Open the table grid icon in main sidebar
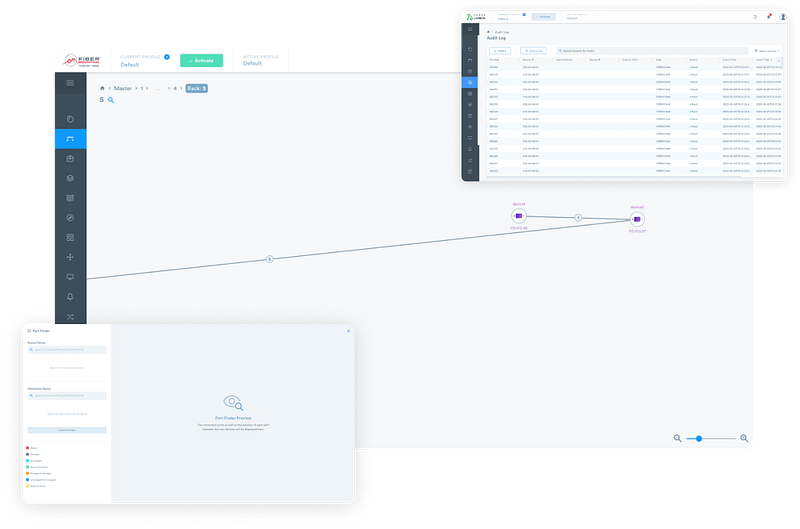The width and height of the screenshot is (800, 529). click(x=70, y=198)
